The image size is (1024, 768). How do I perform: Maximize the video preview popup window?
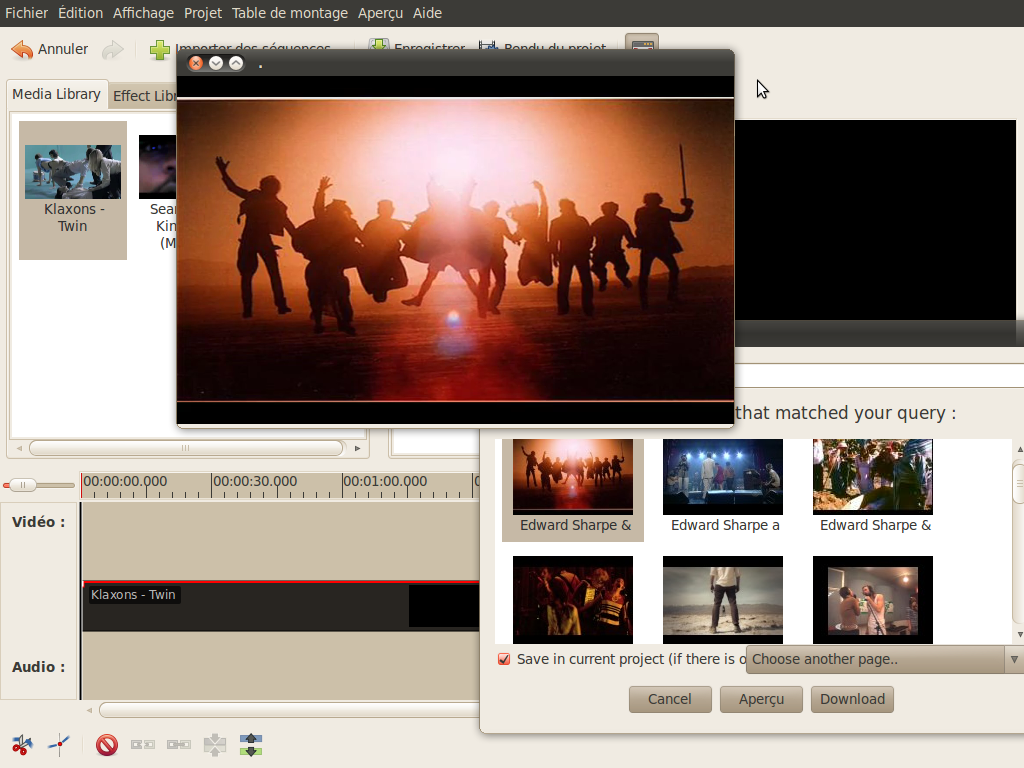236,63
